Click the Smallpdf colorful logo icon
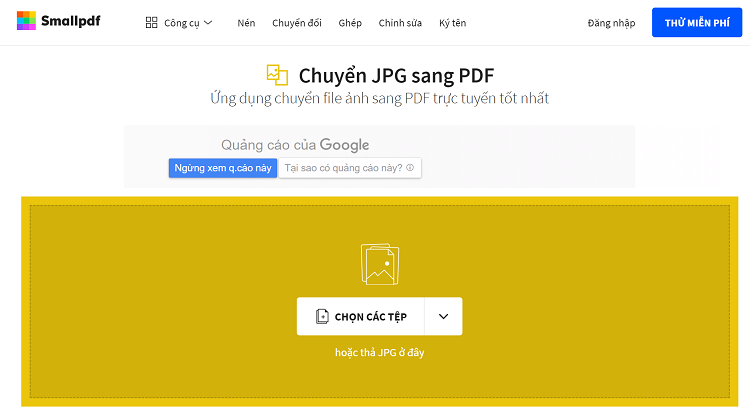750x417 pixels. (26, 21)
